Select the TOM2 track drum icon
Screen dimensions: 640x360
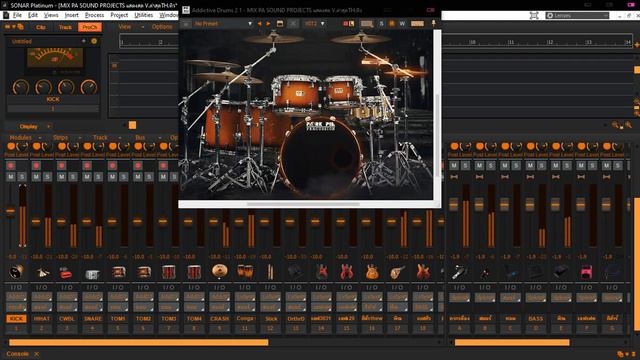(143, 272)
